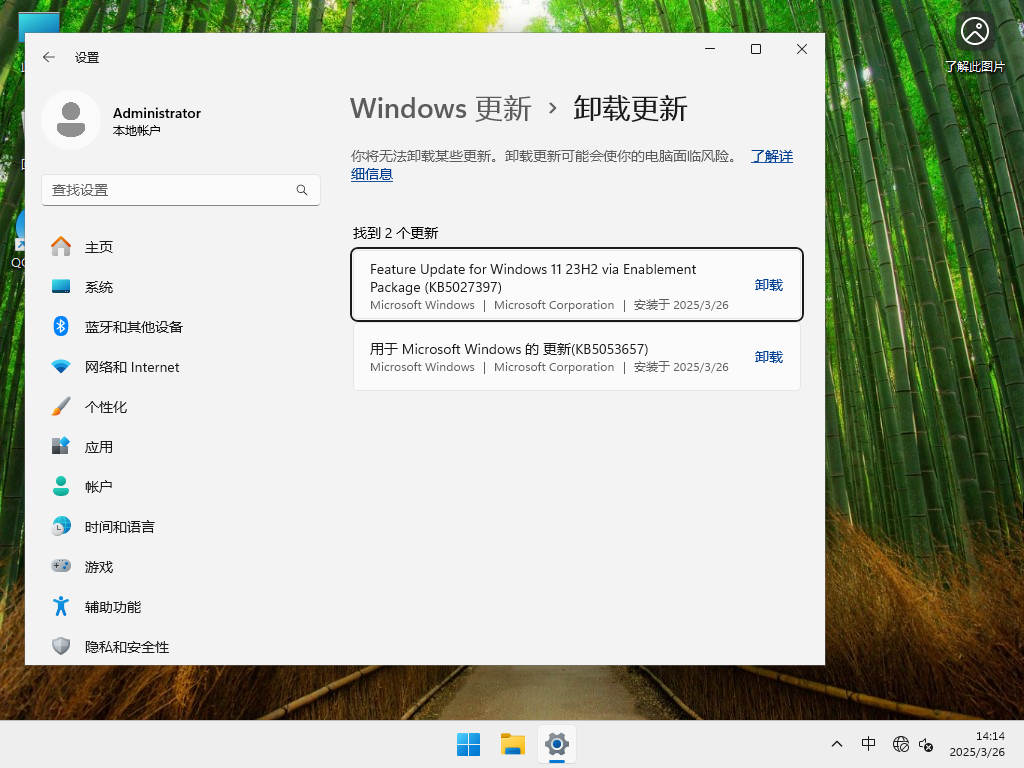
Task: Open the network icon in system tray
Action: click(900, 744)
